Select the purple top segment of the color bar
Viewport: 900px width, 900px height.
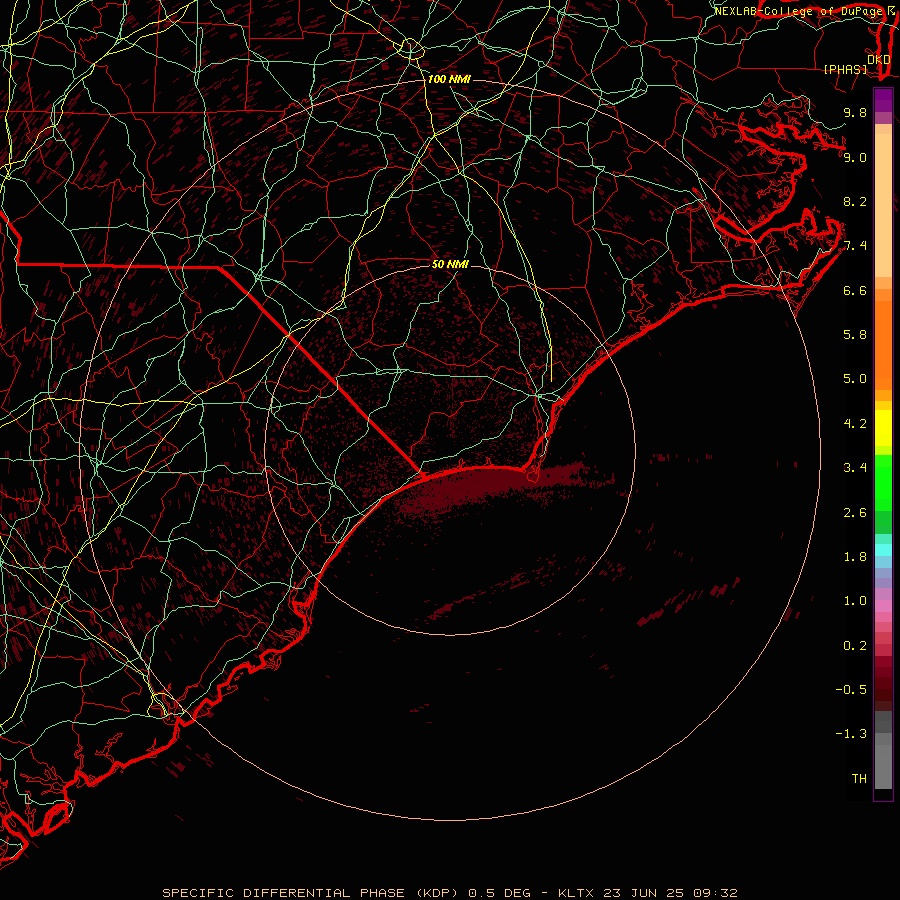click(x=883, y=100)
